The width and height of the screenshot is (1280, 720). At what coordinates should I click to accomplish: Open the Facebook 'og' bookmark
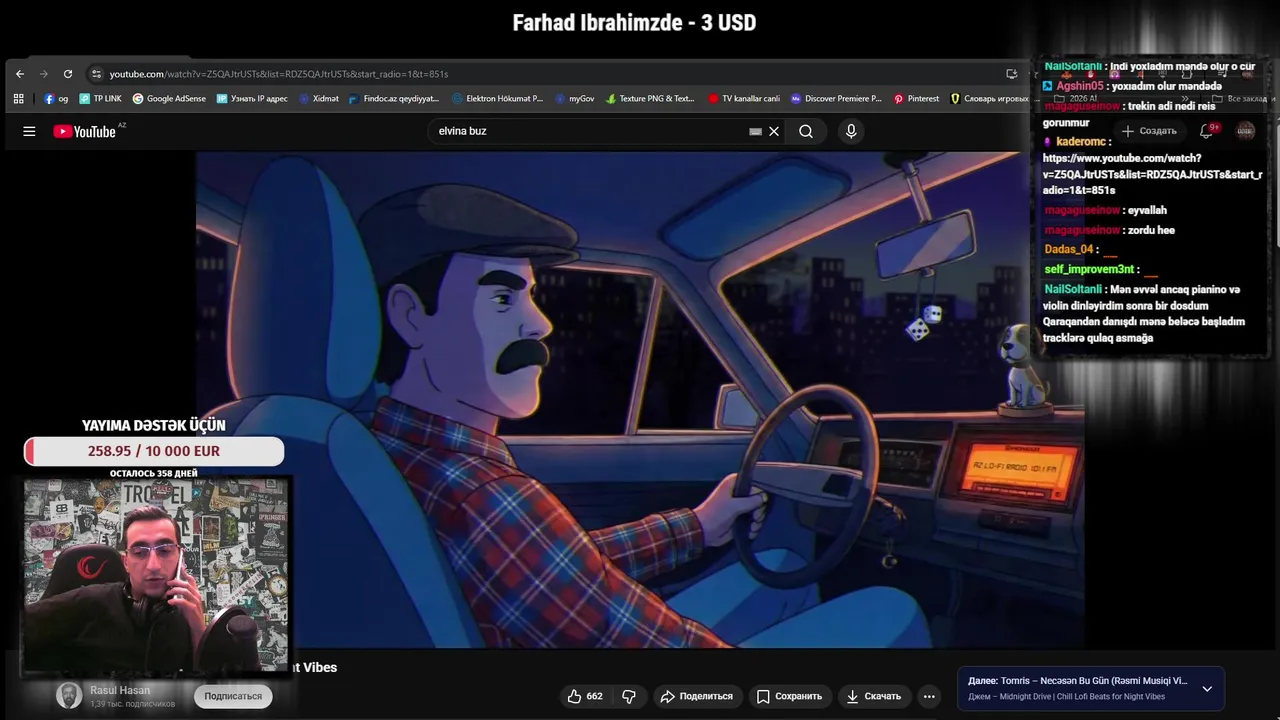56,99
